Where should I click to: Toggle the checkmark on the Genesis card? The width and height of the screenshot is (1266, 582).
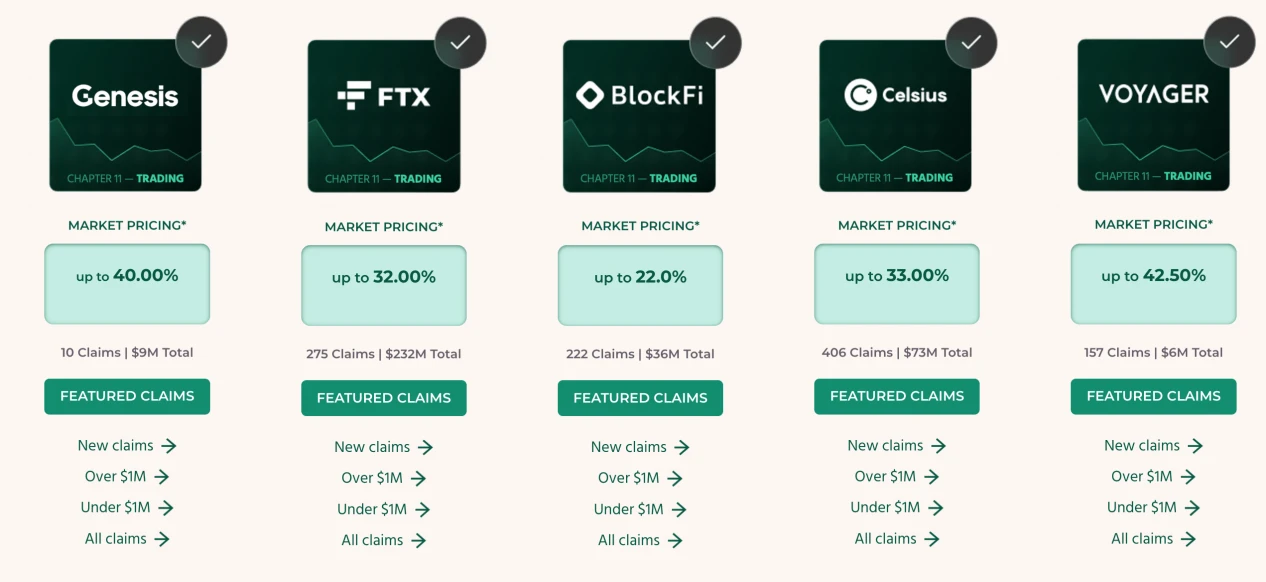tap(203, 41)
